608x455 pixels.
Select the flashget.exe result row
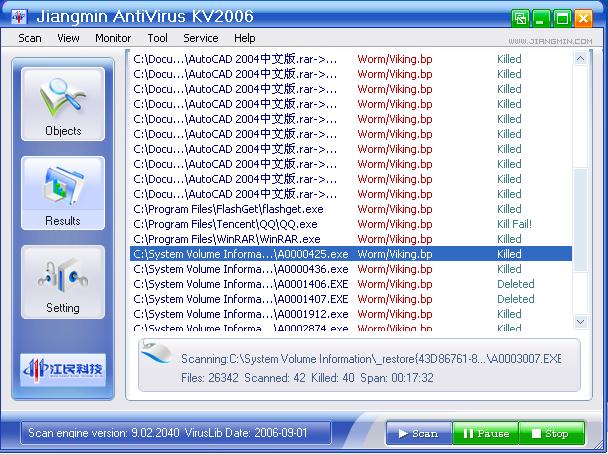click(351, 209)
